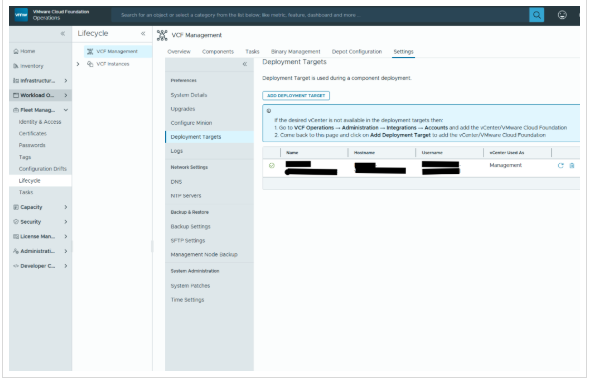Click the Capacity icon in sidebar

click(16, 207)
